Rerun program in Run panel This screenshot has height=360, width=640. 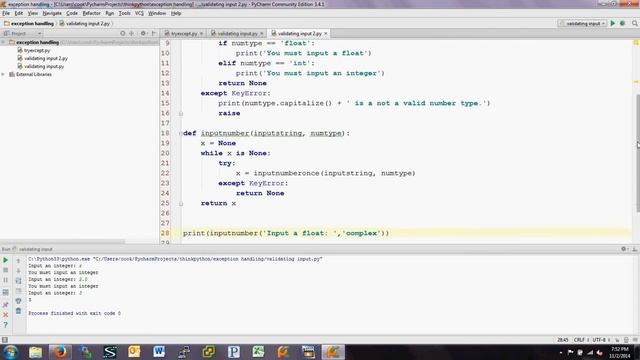[x=6, y=260]
